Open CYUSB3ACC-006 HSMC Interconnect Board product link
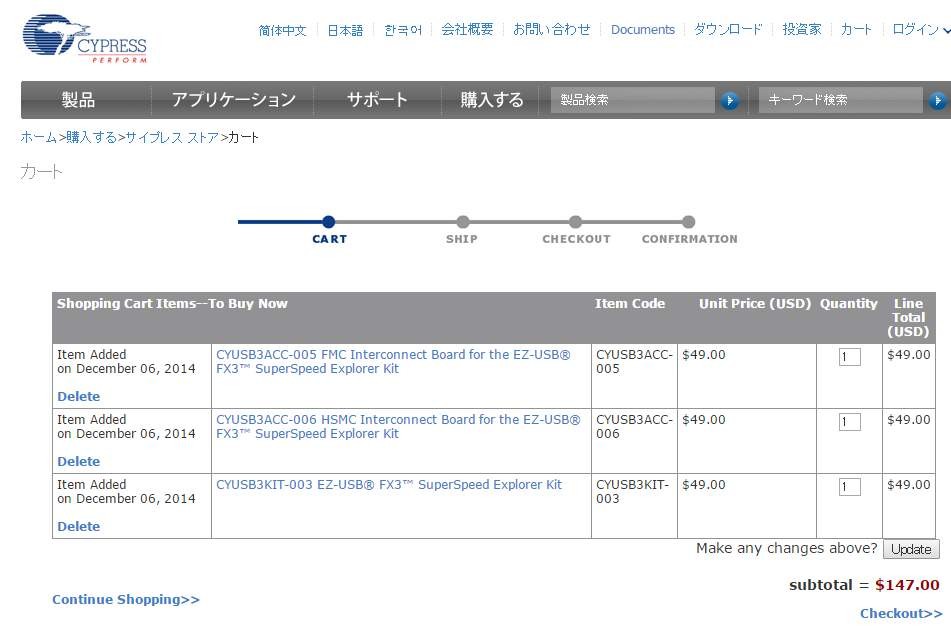 coord(398,426)
